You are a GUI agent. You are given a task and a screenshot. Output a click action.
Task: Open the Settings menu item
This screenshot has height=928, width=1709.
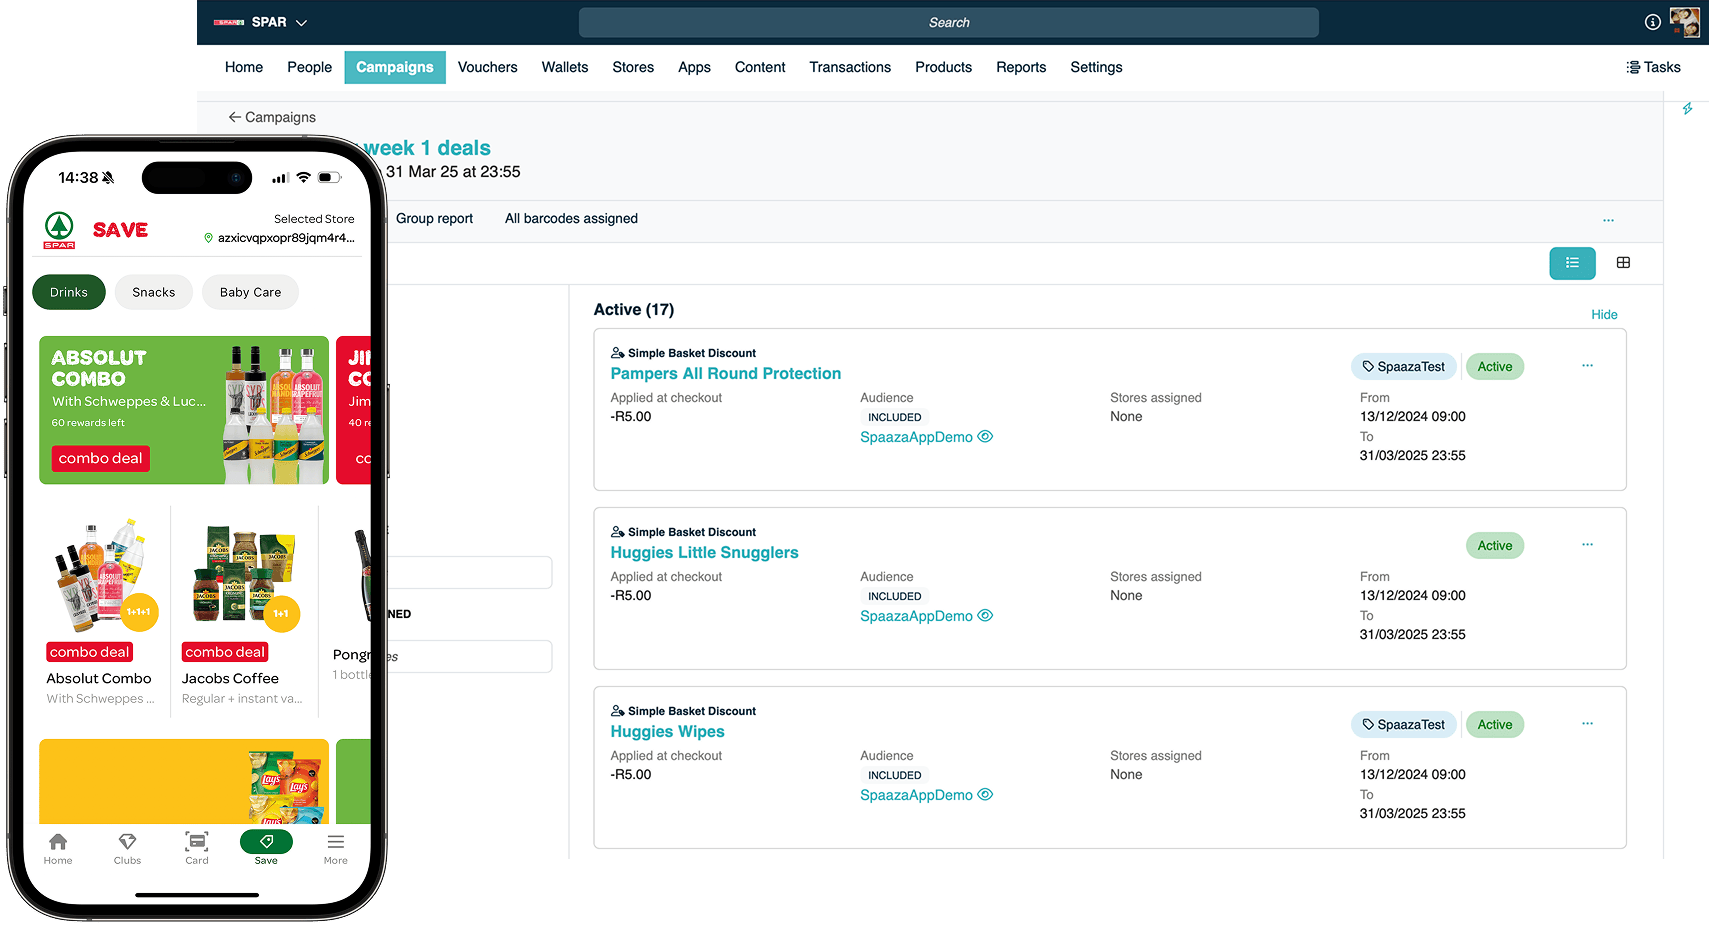(x=1096, y=67)
